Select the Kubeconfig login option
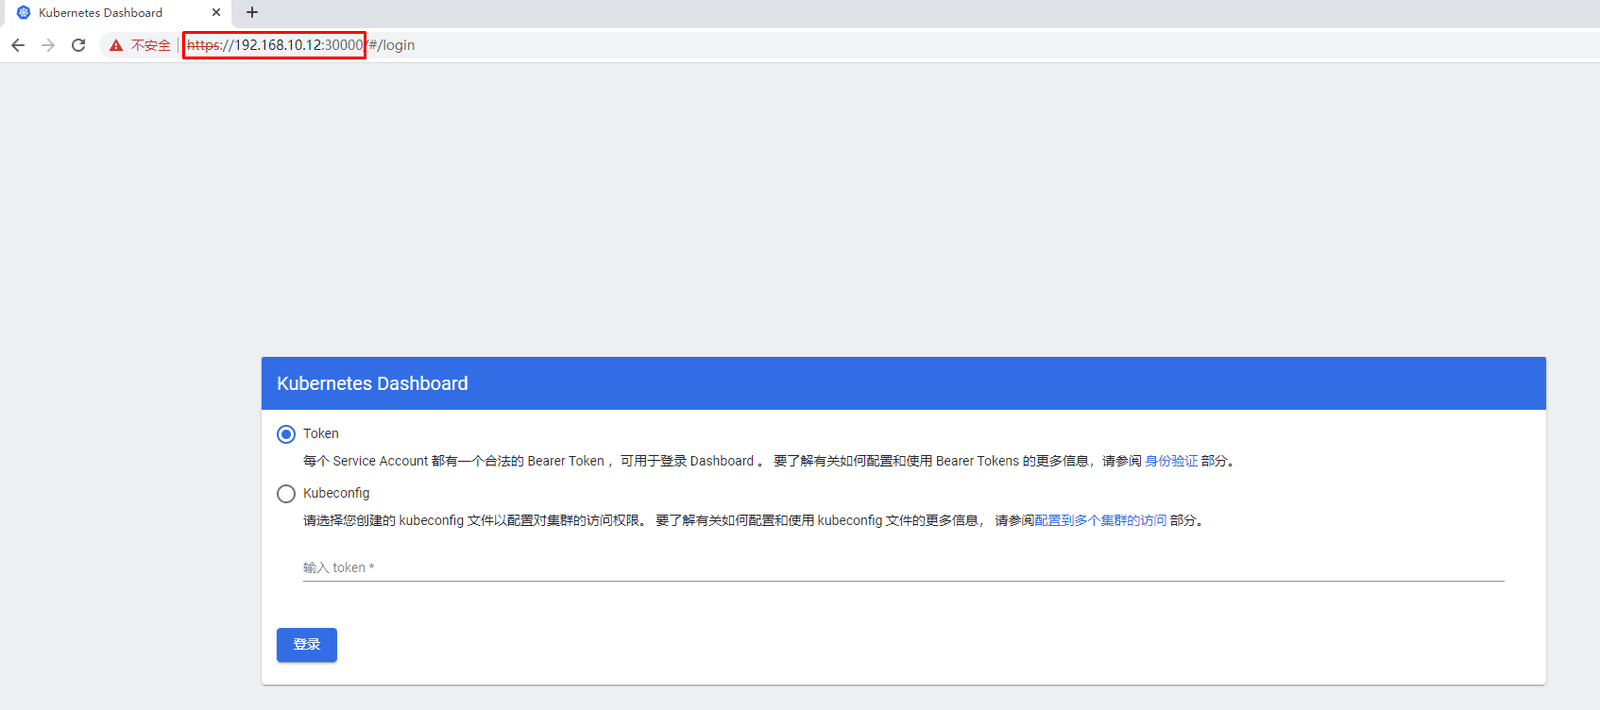 (x=286, y=494)
